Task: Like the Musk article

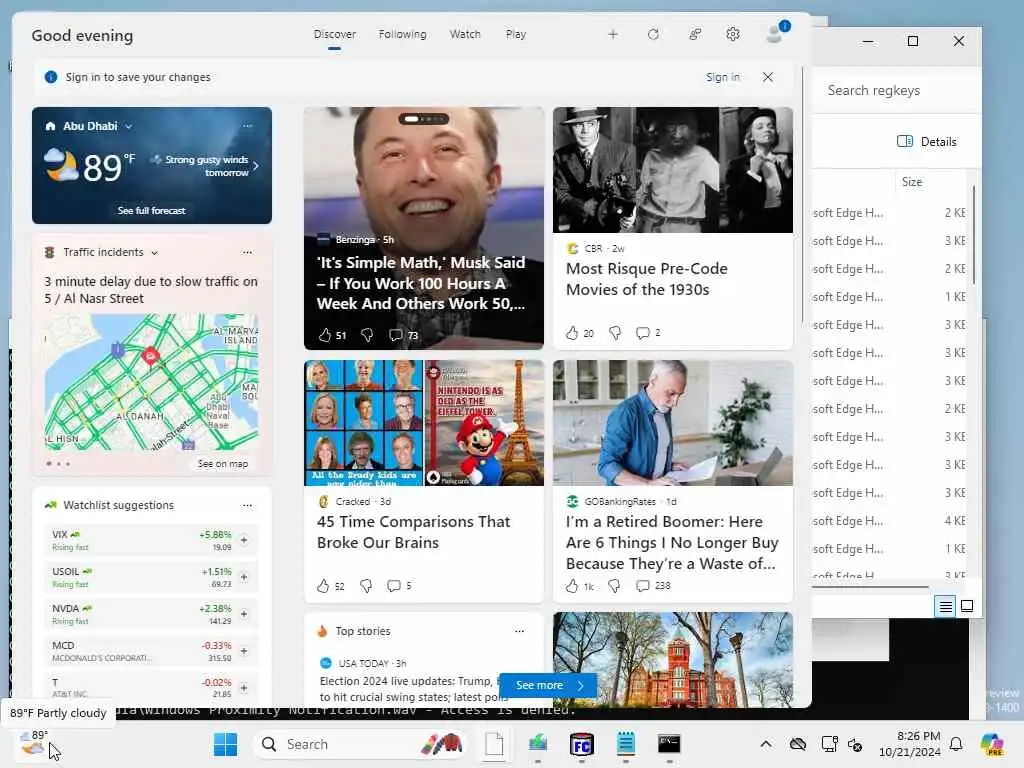Action: tap(325, 335)
